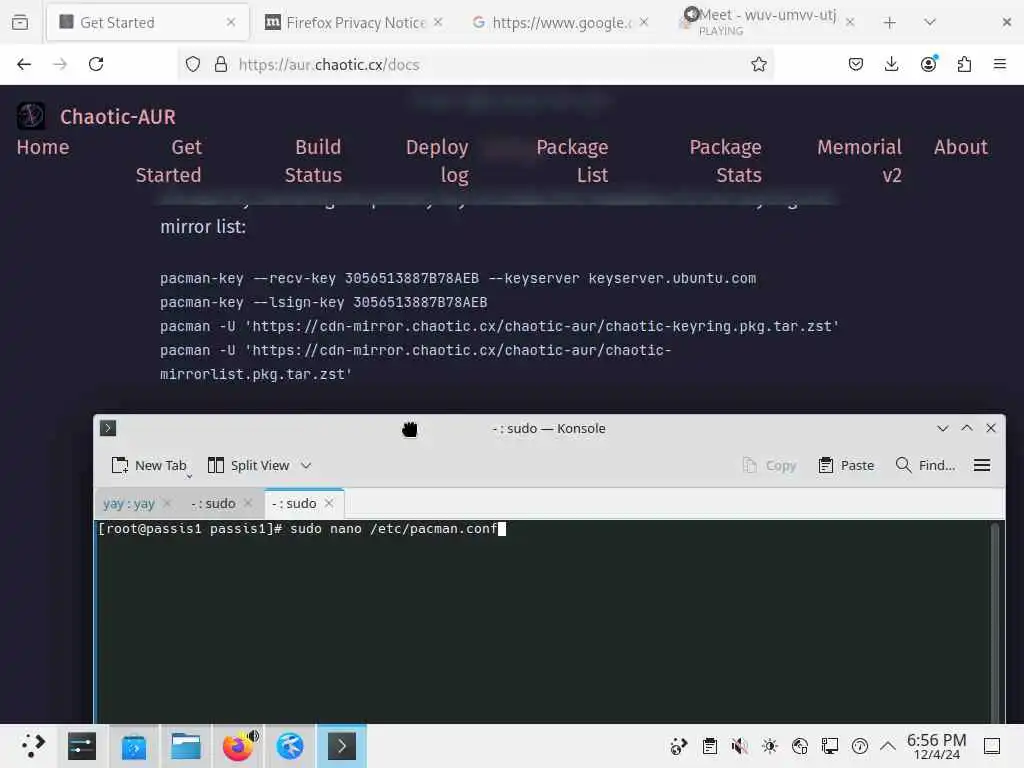This screenshot has width=1024, height=768.
Task: Open Firefox downloads panel
Action: (x=891, y=64)
